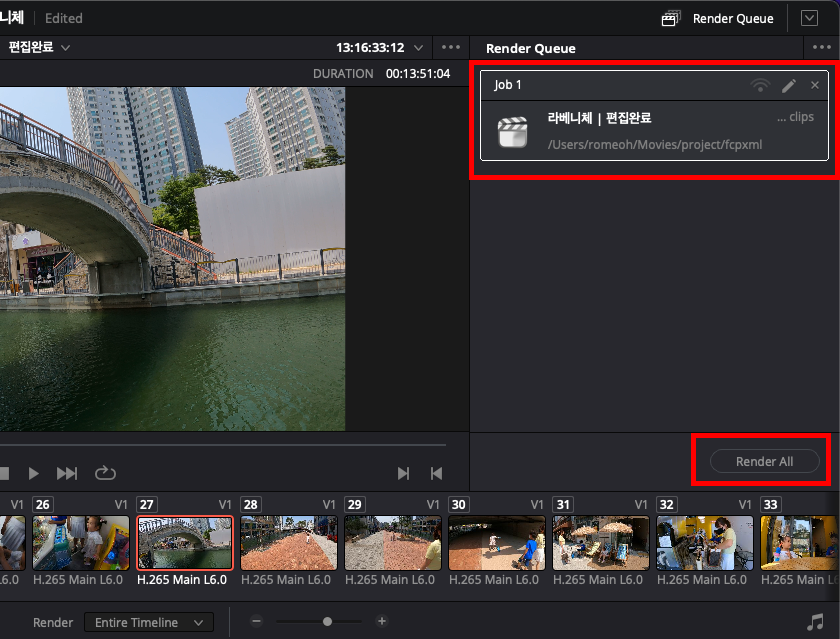Start rendering with Render All button
This screenshot has width=840, height=639.
pos(764,461)
